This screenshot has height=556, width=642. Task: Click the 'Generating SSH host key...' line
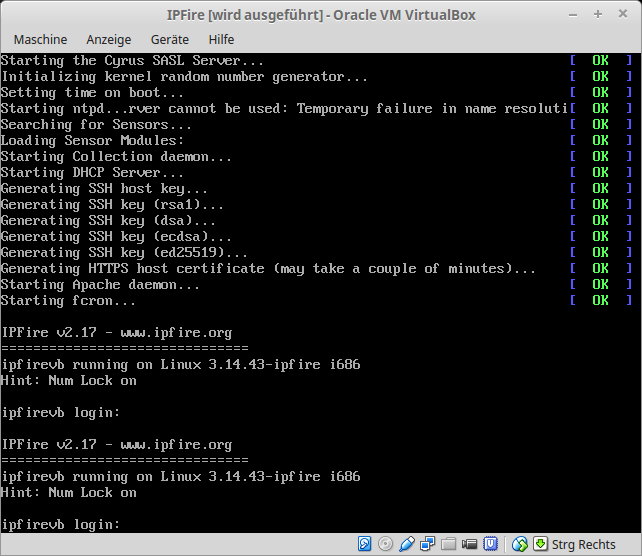pyautogui.click(x=104, y=188)
